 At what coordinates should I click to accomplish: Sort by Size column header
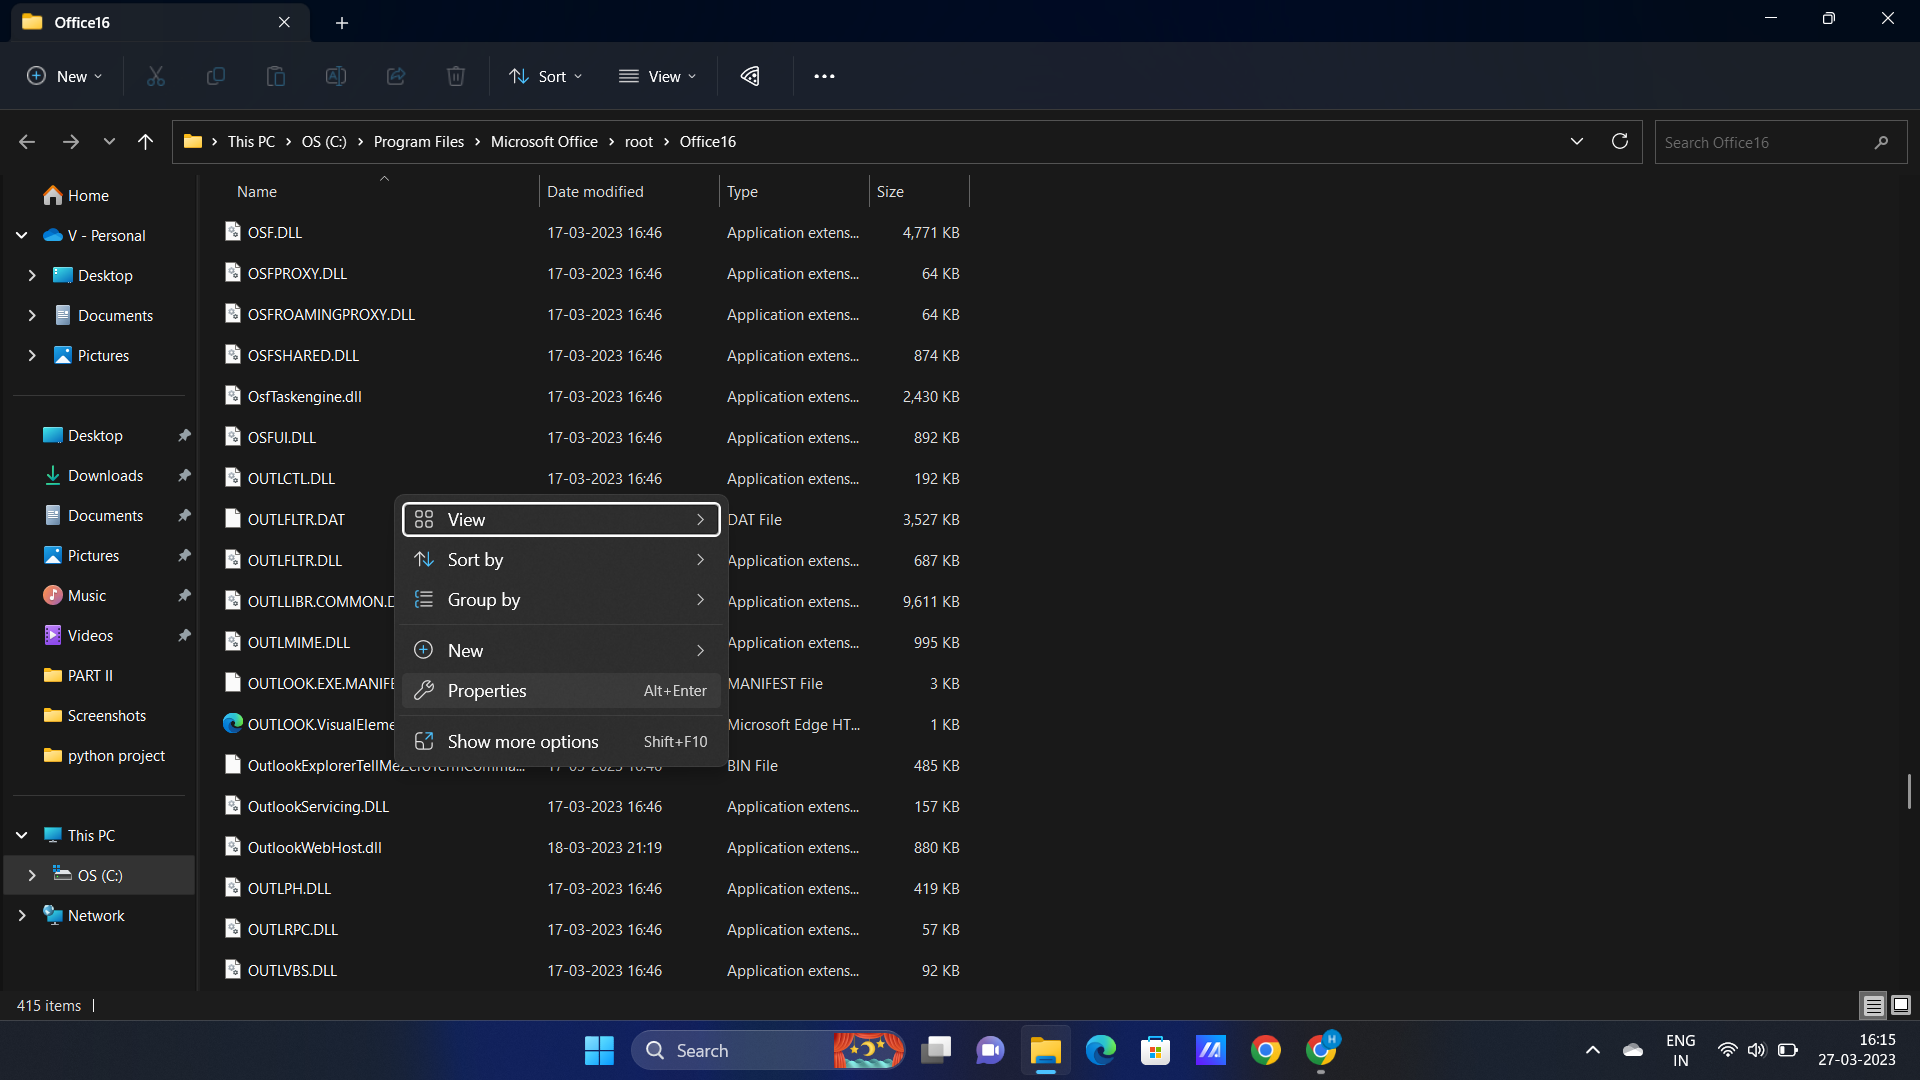(x=919, y=192)
